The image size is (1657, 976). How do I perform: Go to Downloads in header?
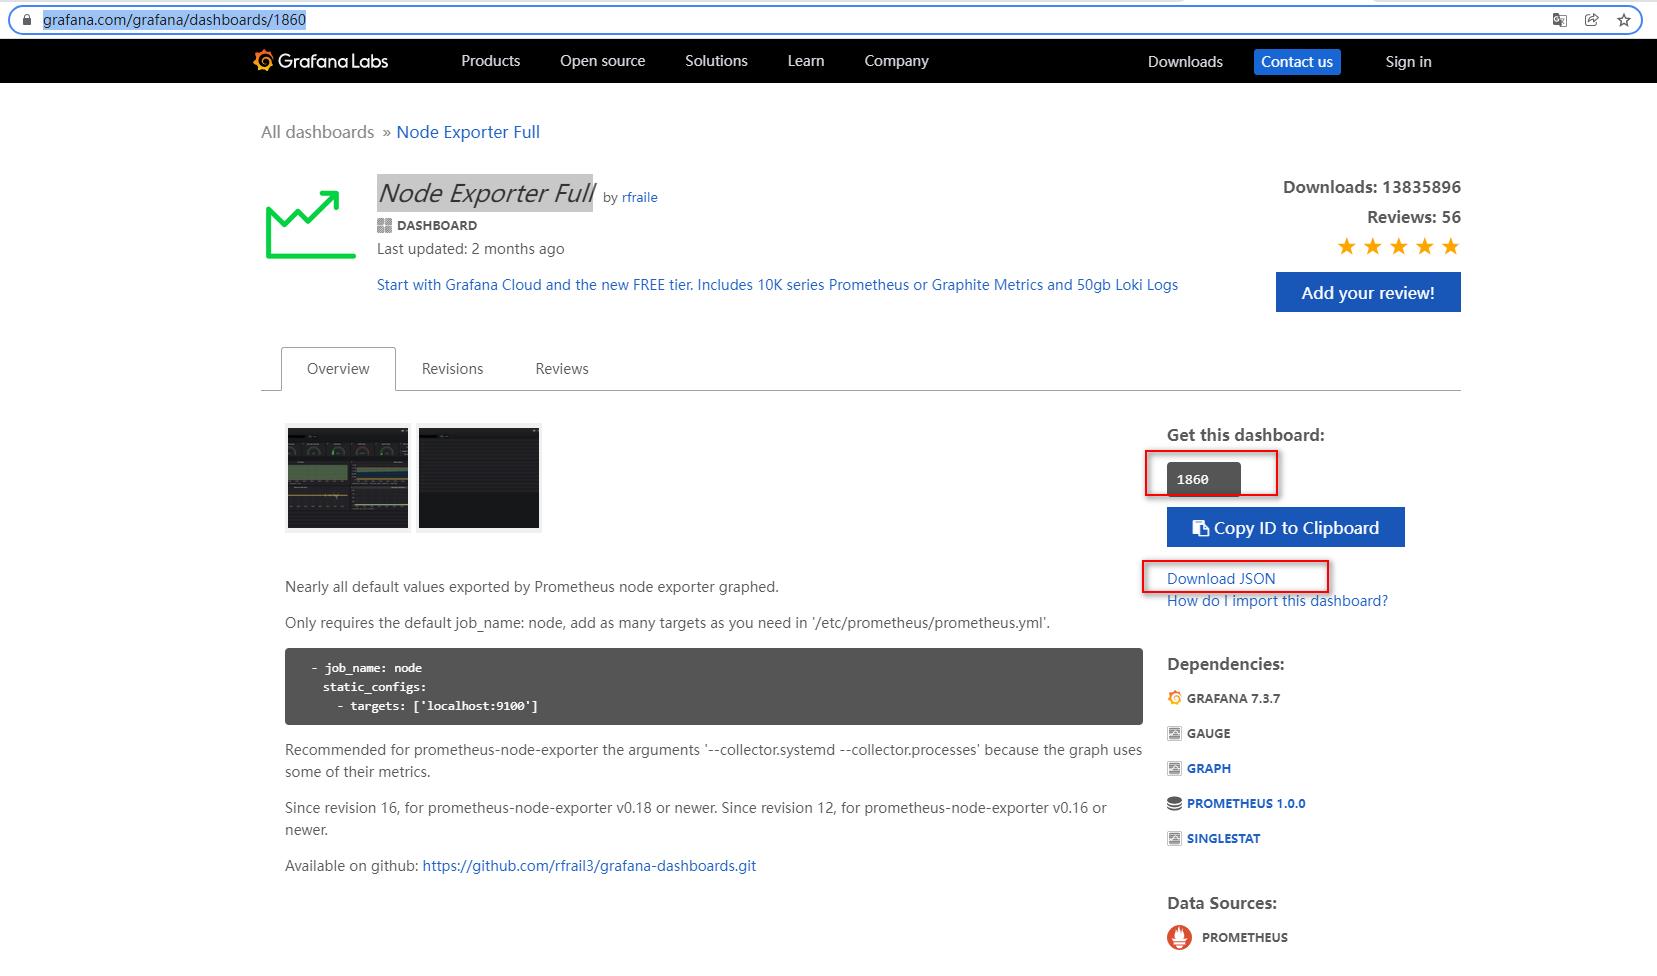click(x=1185, y=62)
